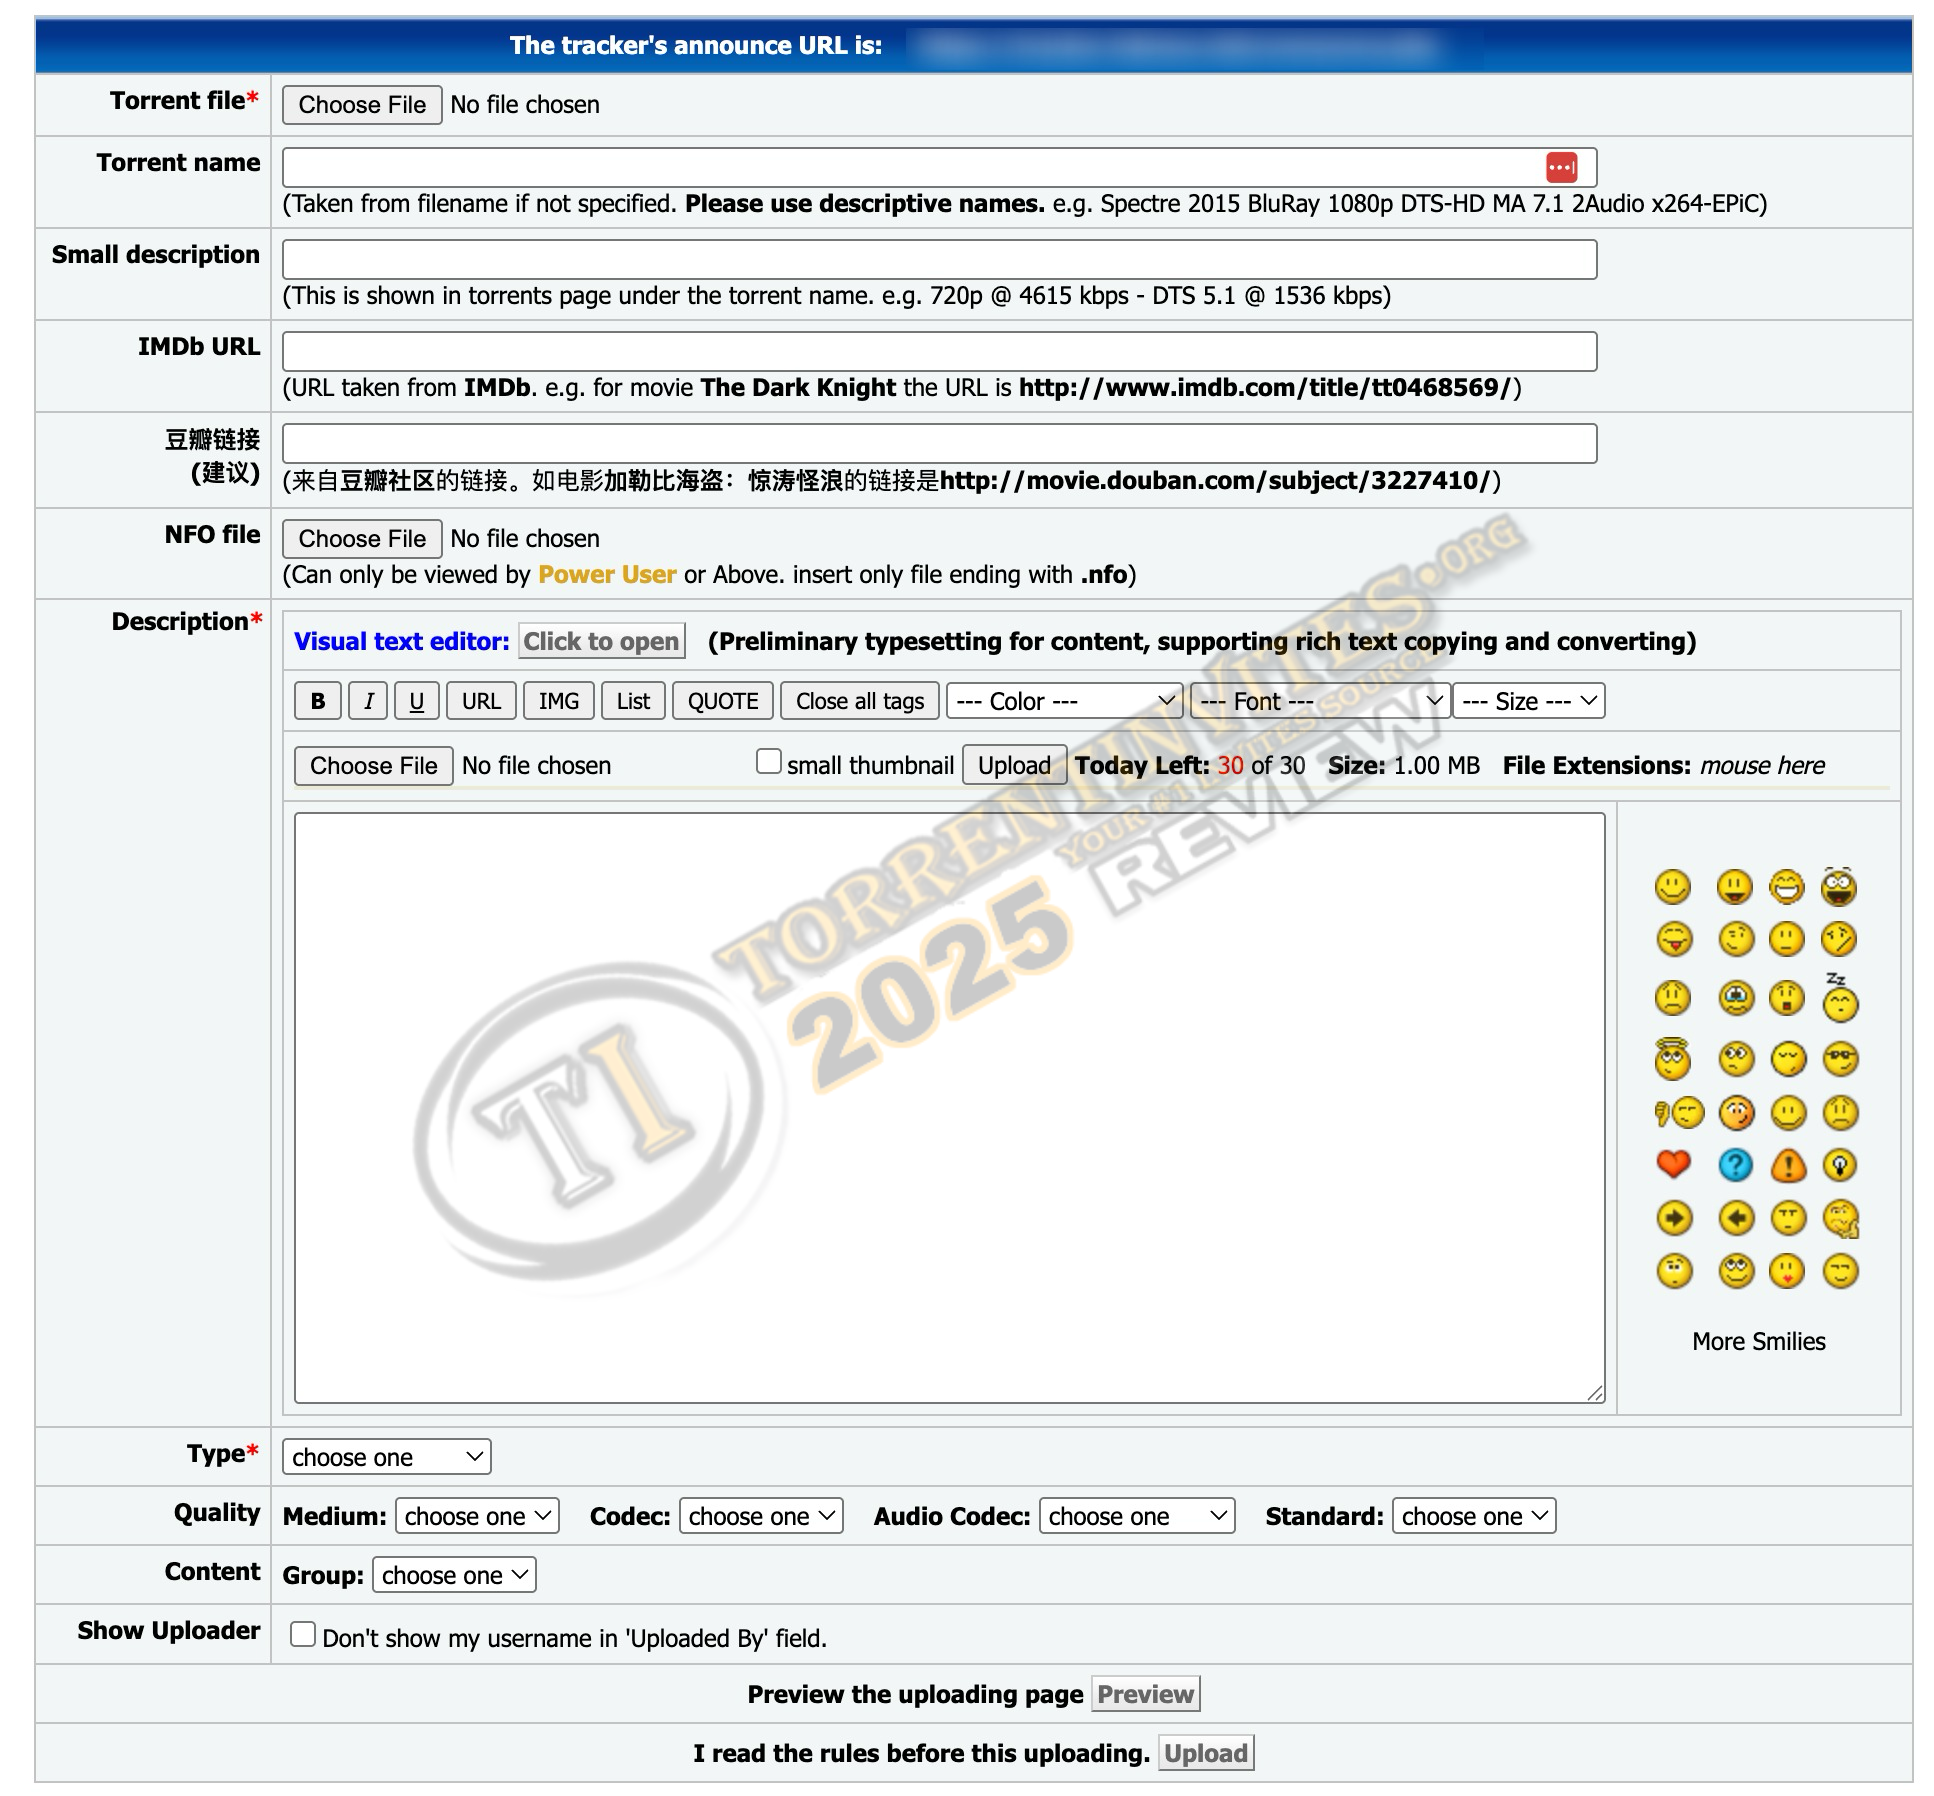Insert the thumbs-down smiley

(1679, 1113)
